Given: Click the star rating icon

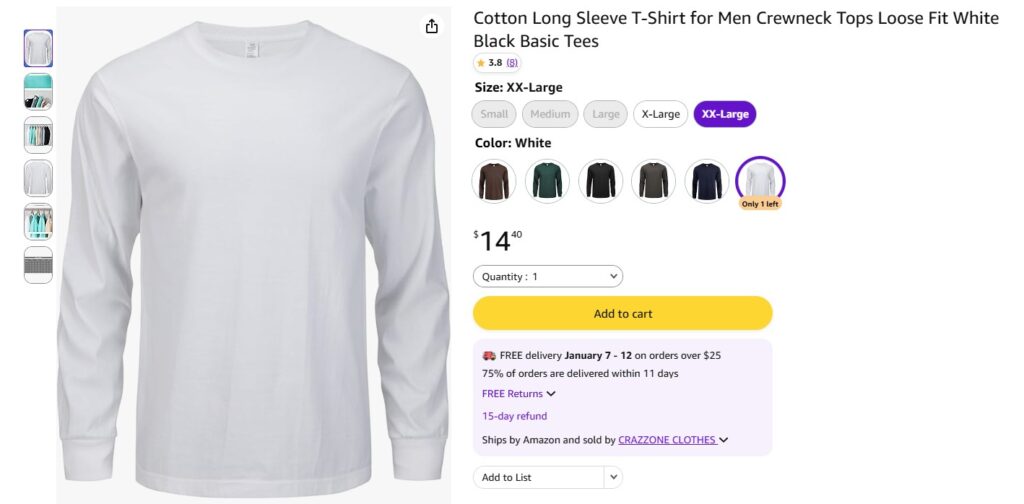Looking at the screenshot, I should click(480, 63).
